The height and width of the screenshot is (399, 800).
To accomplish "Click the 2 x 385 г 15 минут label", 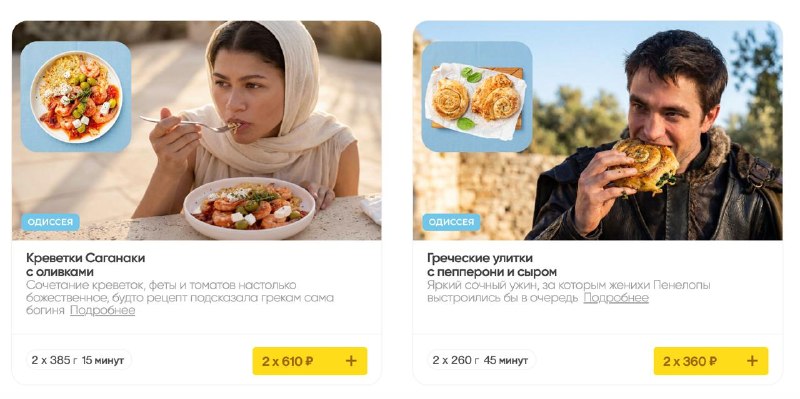I will (x=78, y=360).
